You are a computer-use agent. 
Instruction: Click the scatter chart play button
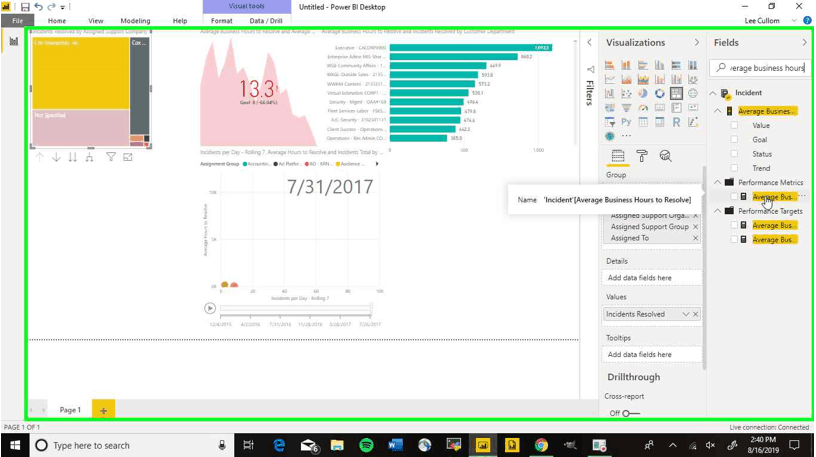tap(210, 308)
